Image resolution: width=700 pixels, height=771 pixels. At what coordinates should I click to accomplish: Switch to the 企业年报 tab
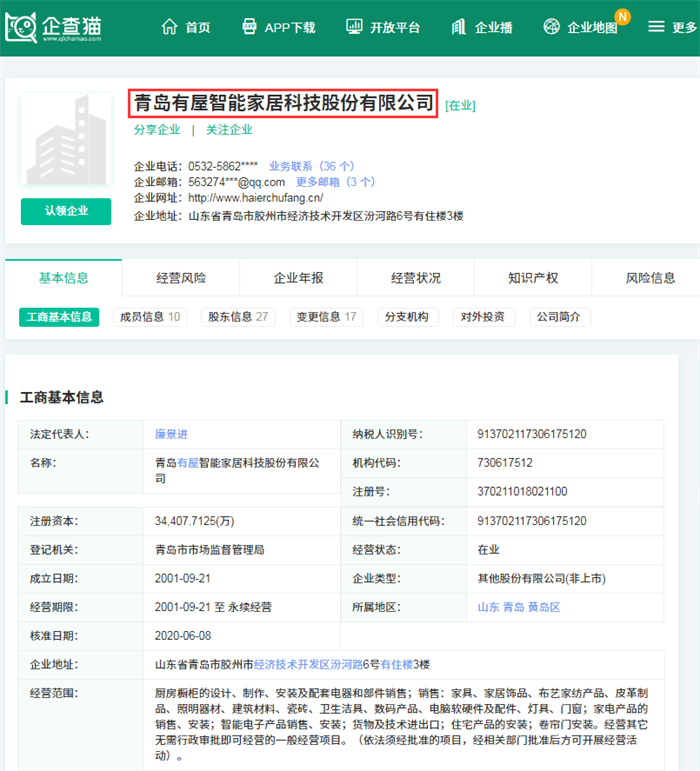pyautogui.click(x=298, y=278)
